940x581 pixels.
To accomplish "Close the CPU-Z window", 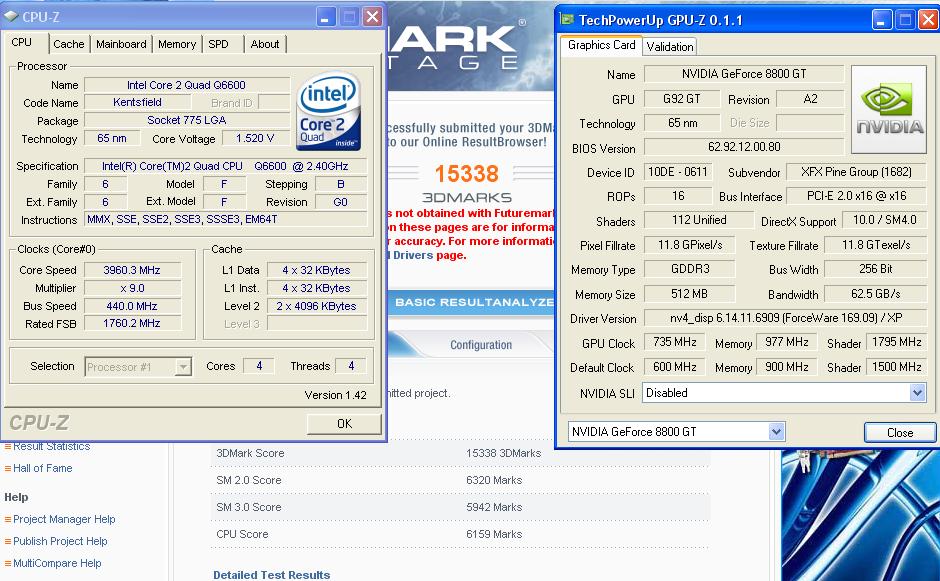I will click(x=372, y=17).
